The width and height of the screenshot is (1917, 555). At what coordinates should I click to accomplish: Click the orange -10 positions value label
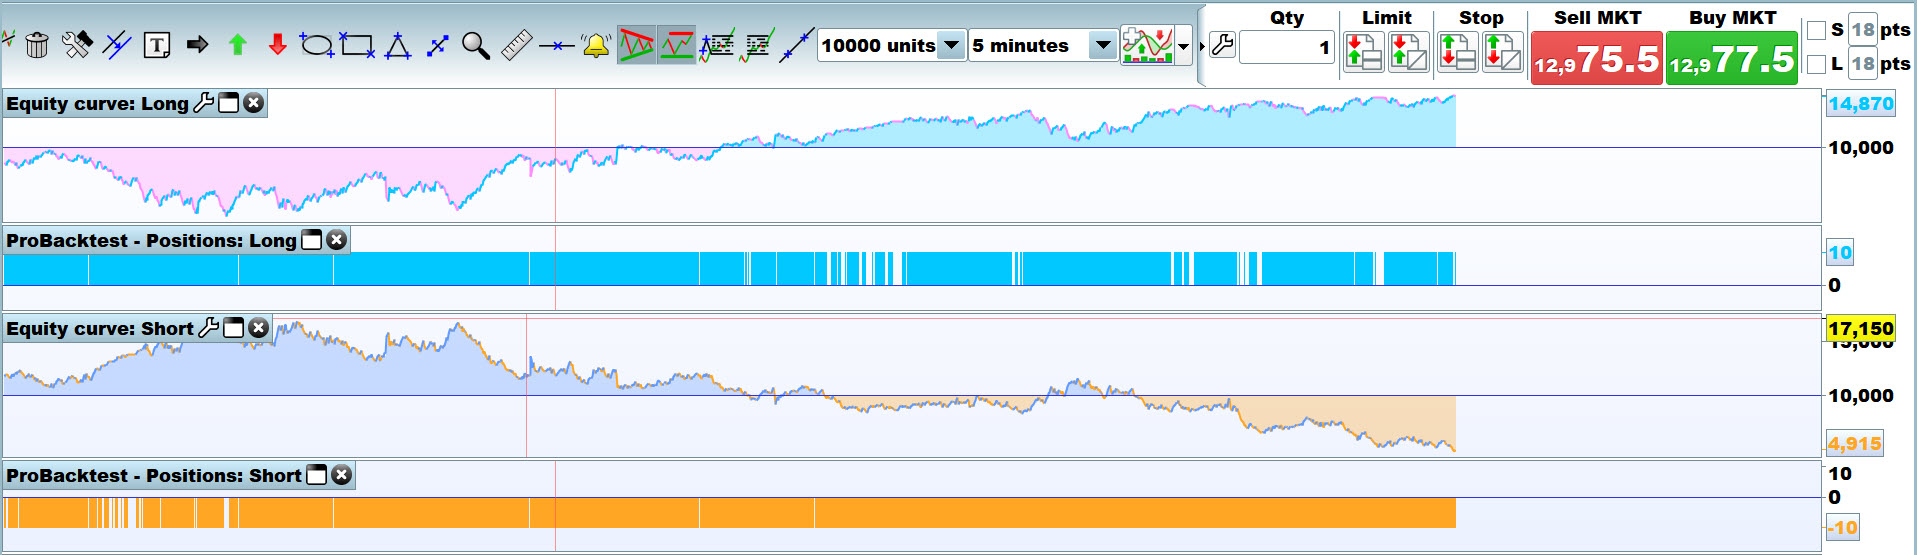[1843, 528]
